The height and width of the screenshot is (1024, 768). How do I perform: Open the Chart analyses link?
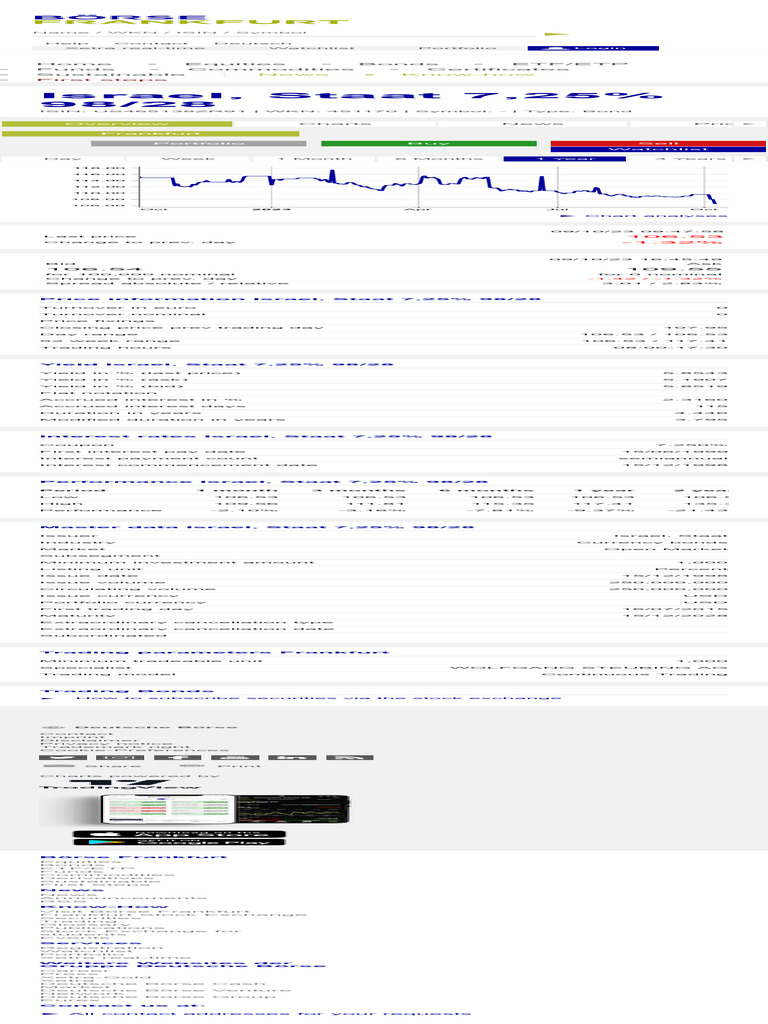[643, 216]
